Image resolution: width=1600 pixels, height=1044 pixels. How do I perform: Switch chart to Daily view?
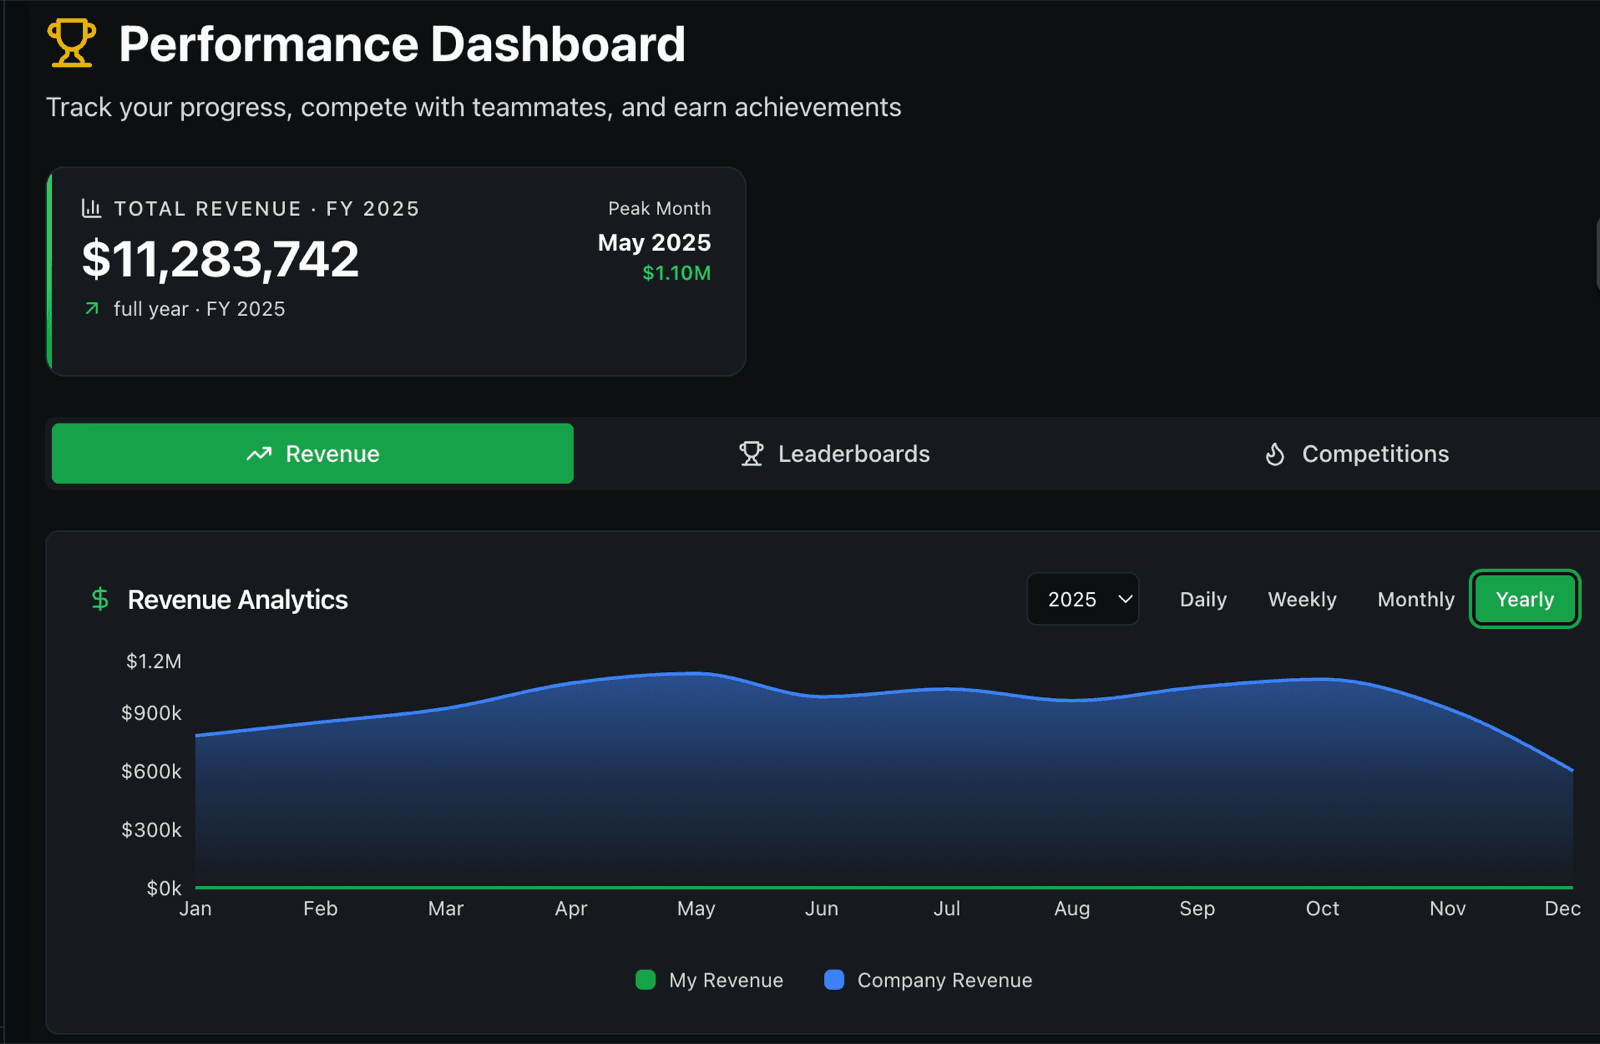point(1203,599)
